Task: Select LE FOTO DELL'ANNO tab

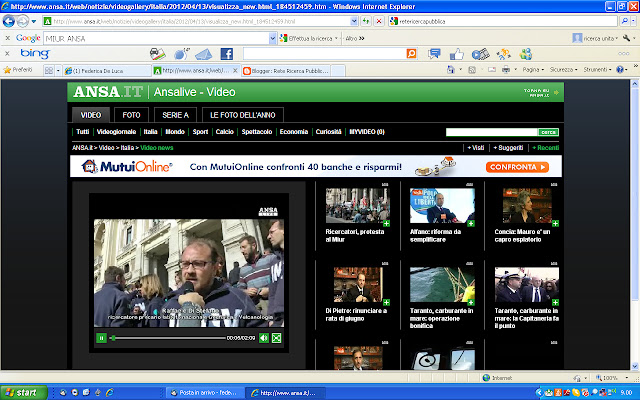Action: point(243,115)
